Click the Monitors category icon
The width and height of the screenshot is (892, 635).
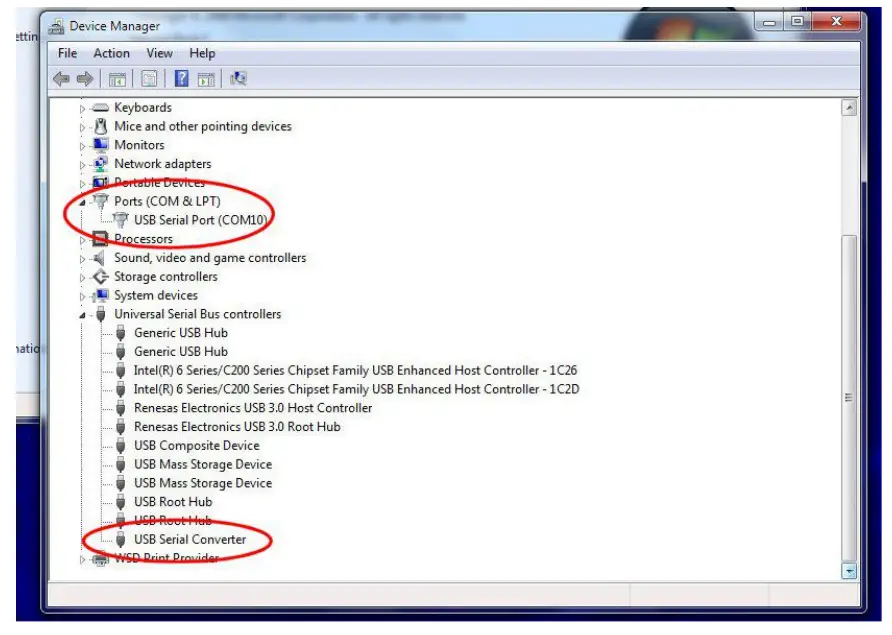101,145
